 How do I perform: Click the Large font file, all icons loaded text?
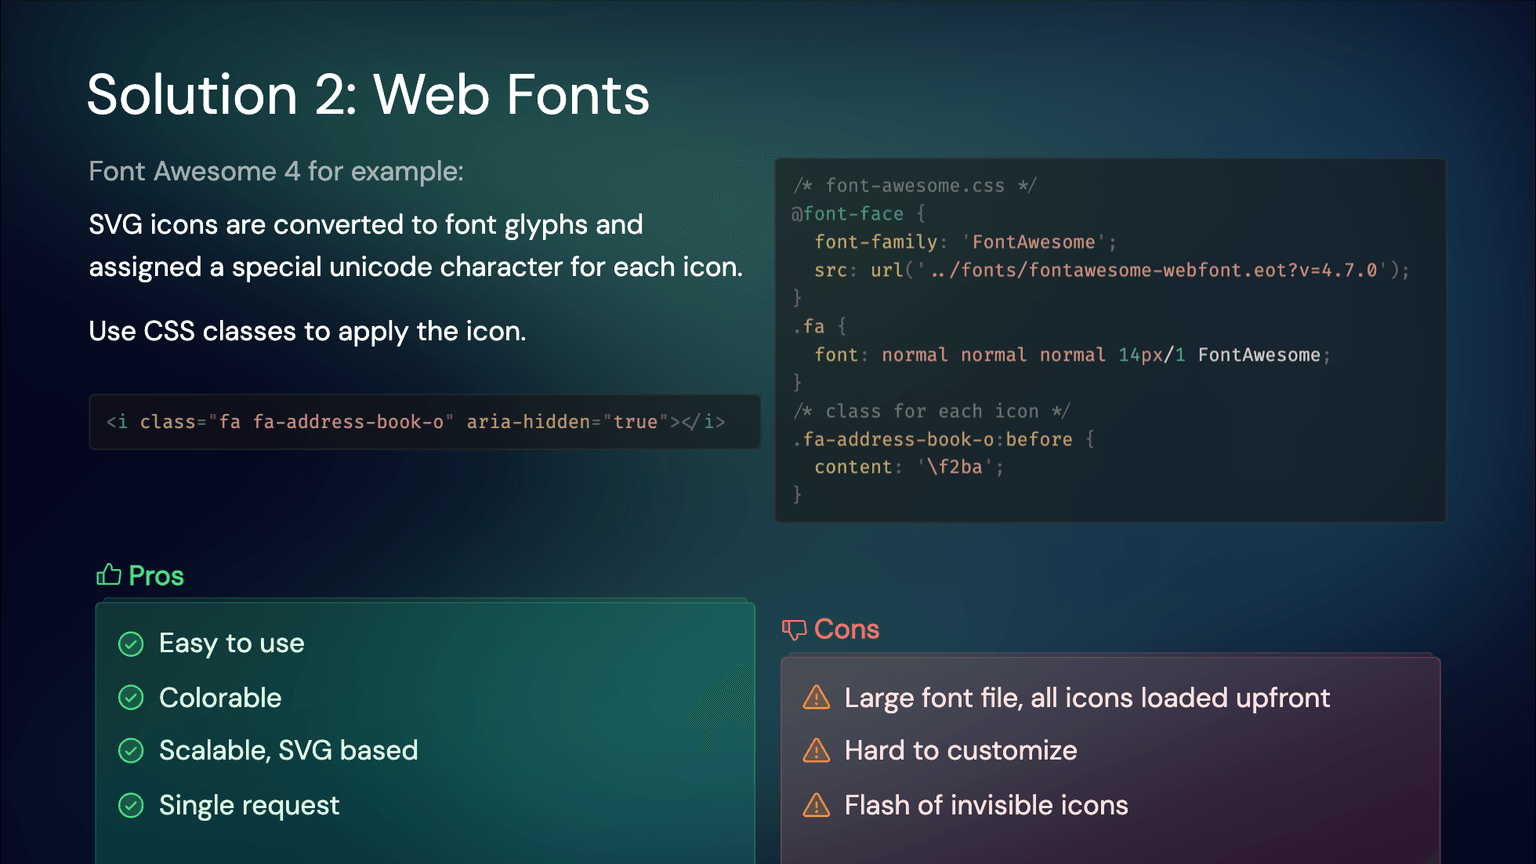[1087, 697]
